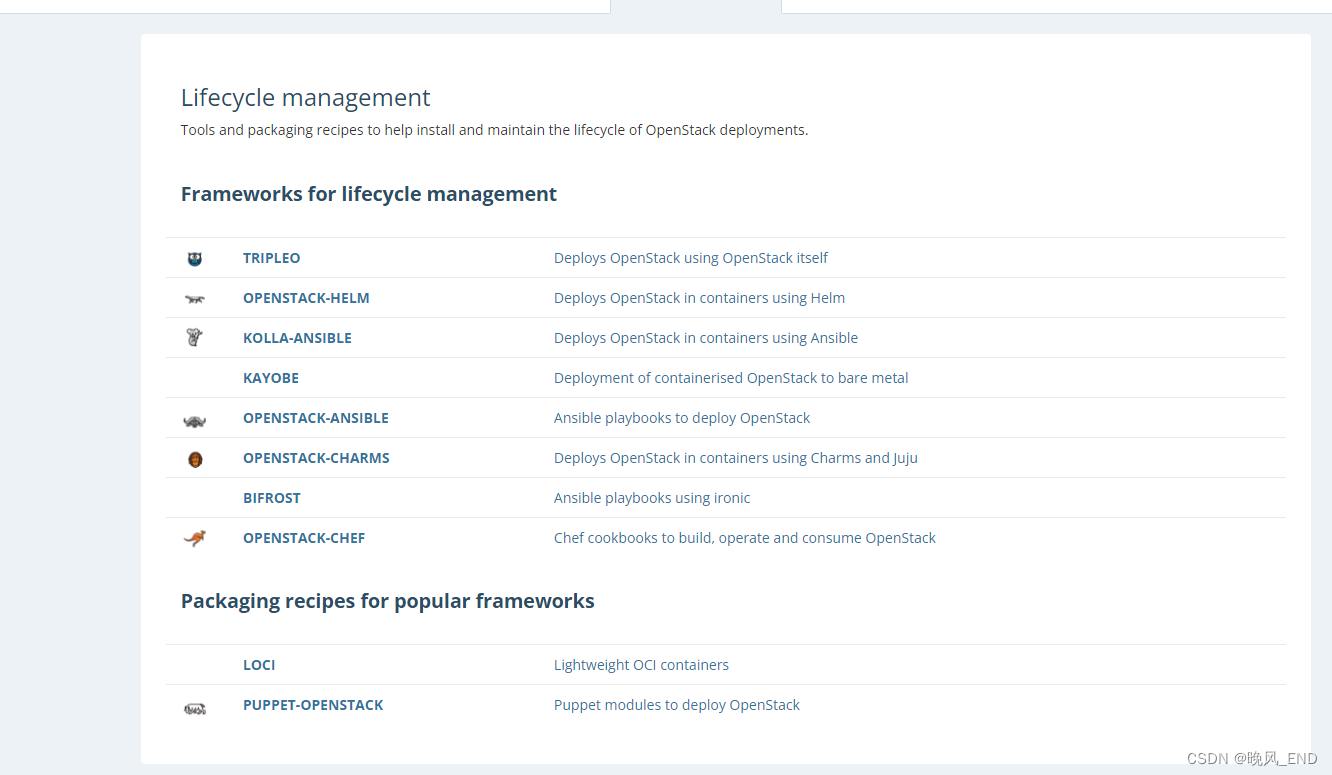Click the 'Tools and packaging recipes' intro sentence
The image size is (1332, 775).
[x=494, y=130]
